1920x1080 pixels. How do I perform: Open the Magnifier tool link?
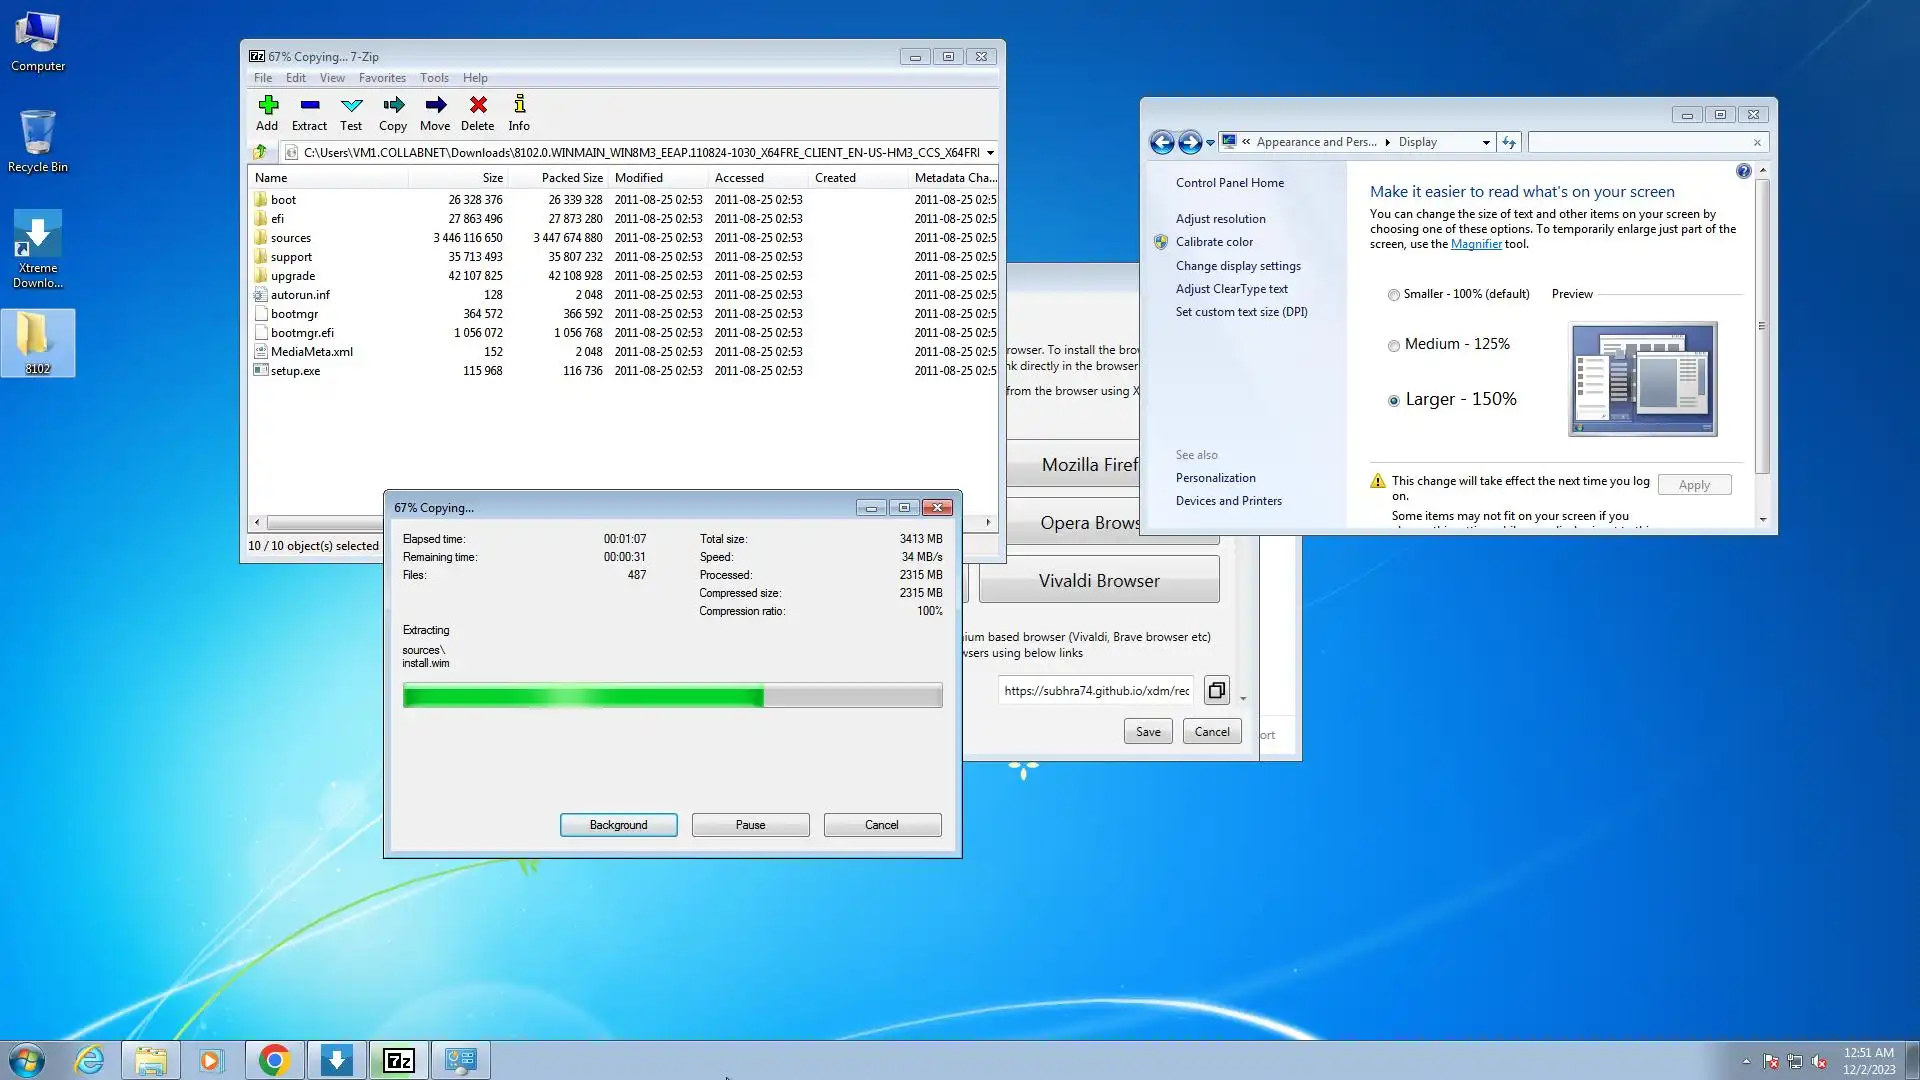[1476, 244]
